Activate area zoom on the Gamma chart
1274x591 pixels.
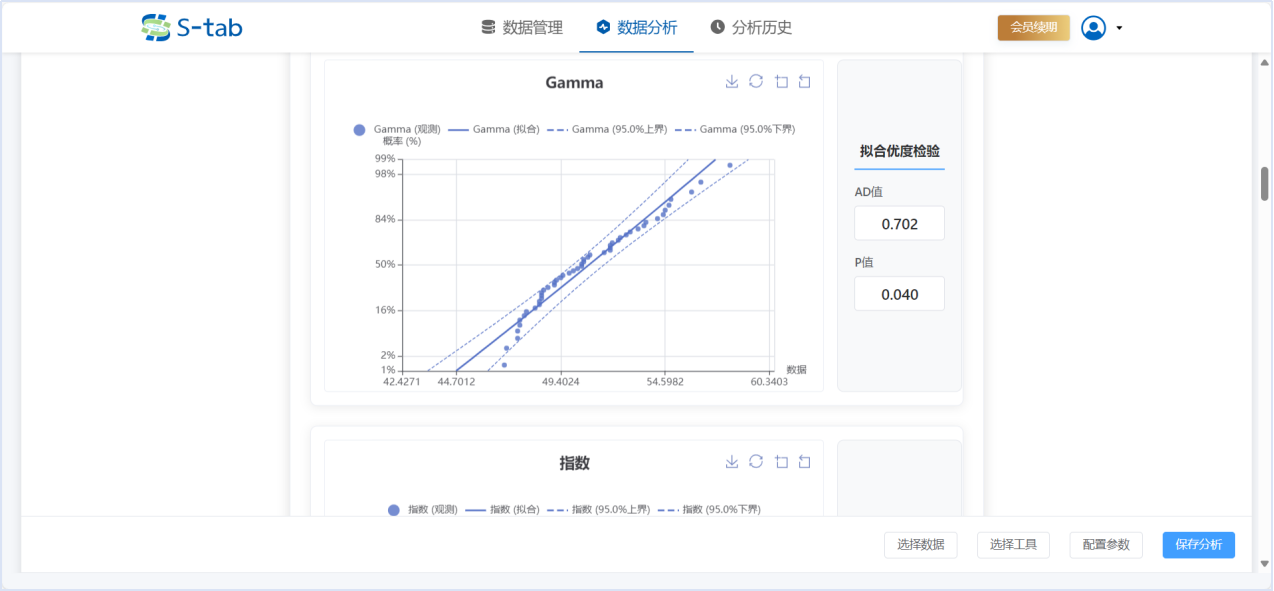(781, 82)
